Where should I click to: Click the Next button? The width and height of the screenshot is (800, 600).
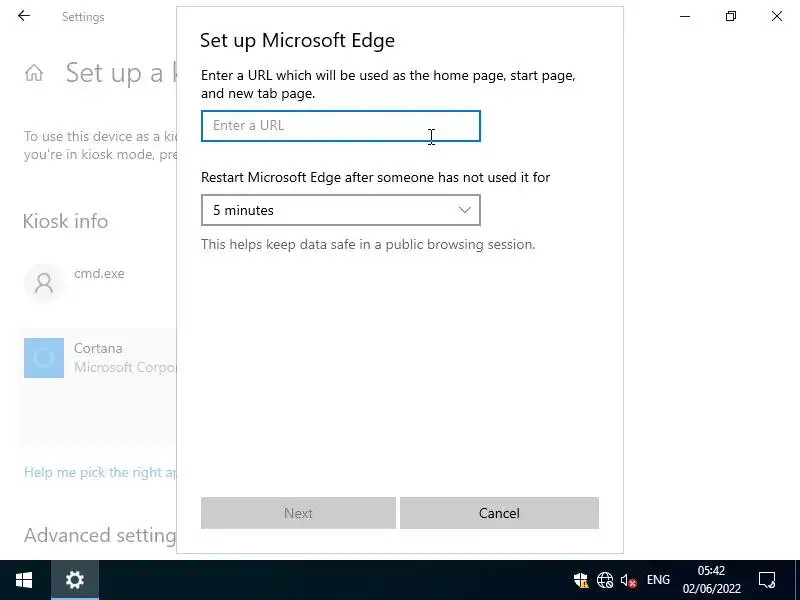coord(298,513)
